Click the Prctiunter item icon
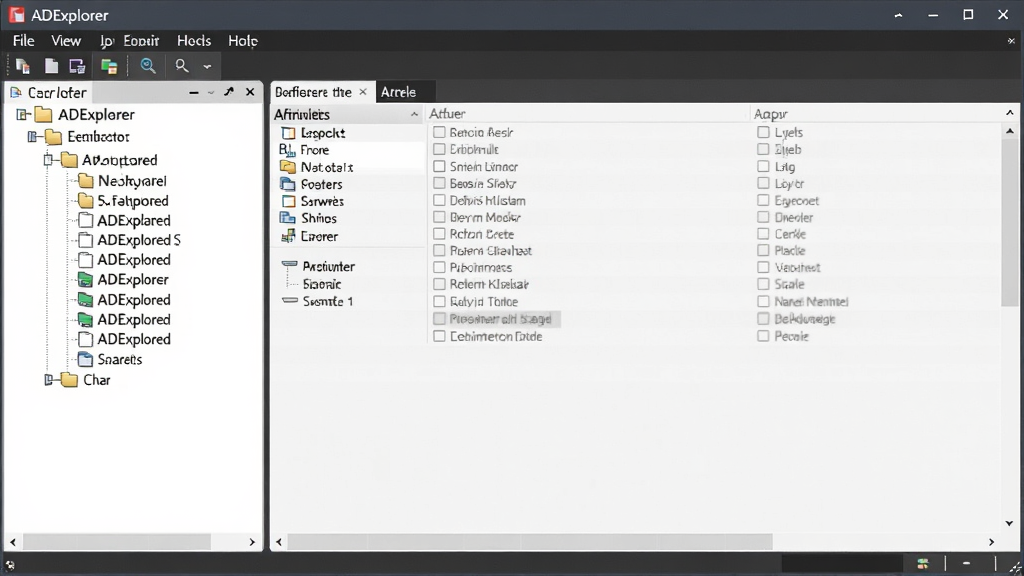Viewport: 1024px width, 576px height. [289, 265]
